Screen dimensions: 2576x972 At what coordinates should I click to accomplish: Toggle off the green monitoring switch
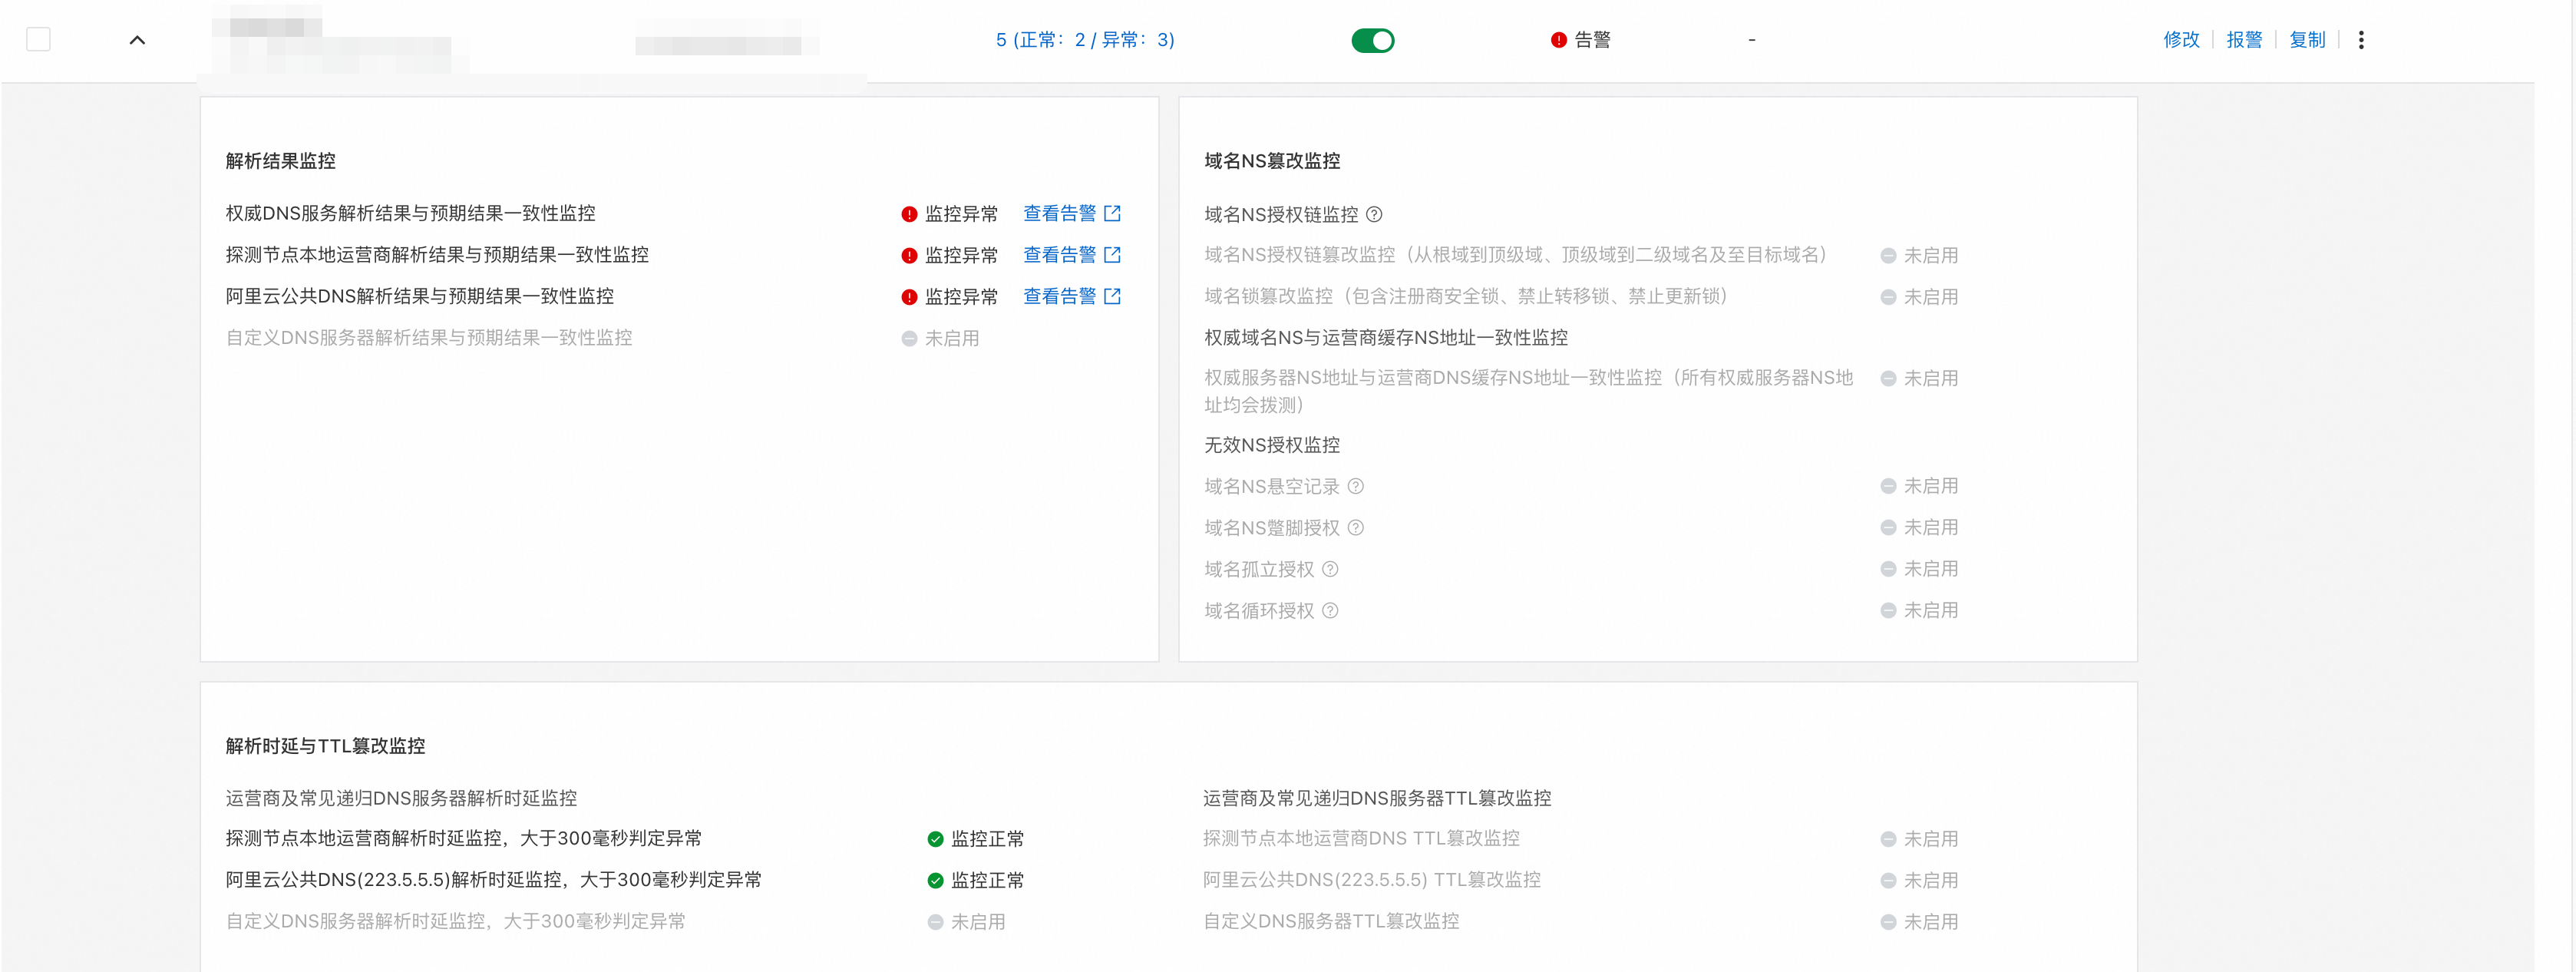coord(1372,40)
